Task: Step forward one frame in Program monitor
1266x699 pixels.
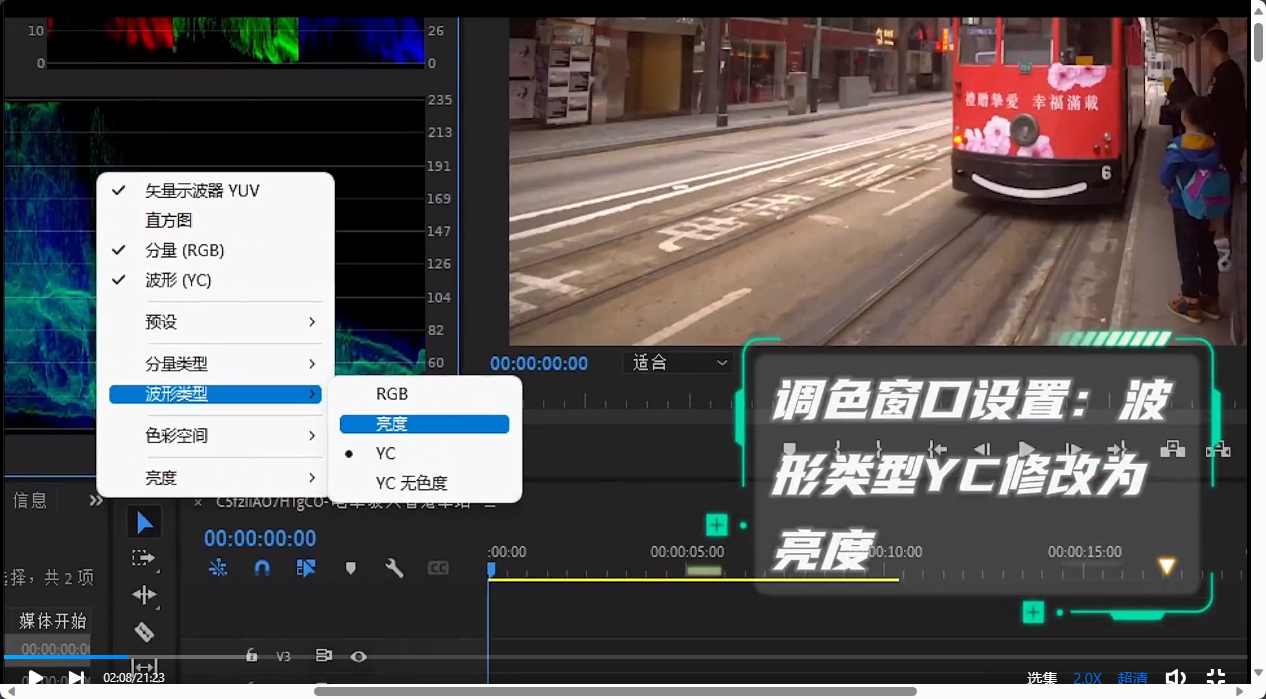Action: tap(1072, 449)
